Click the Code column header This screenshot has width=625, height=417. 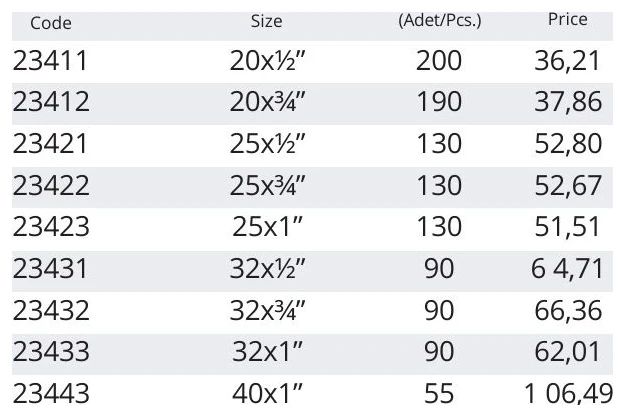[51, 23]
